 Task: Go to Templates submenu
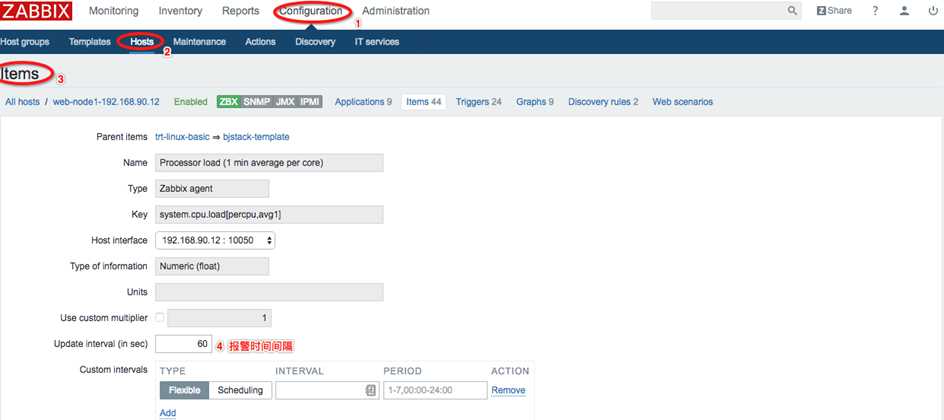90,42
